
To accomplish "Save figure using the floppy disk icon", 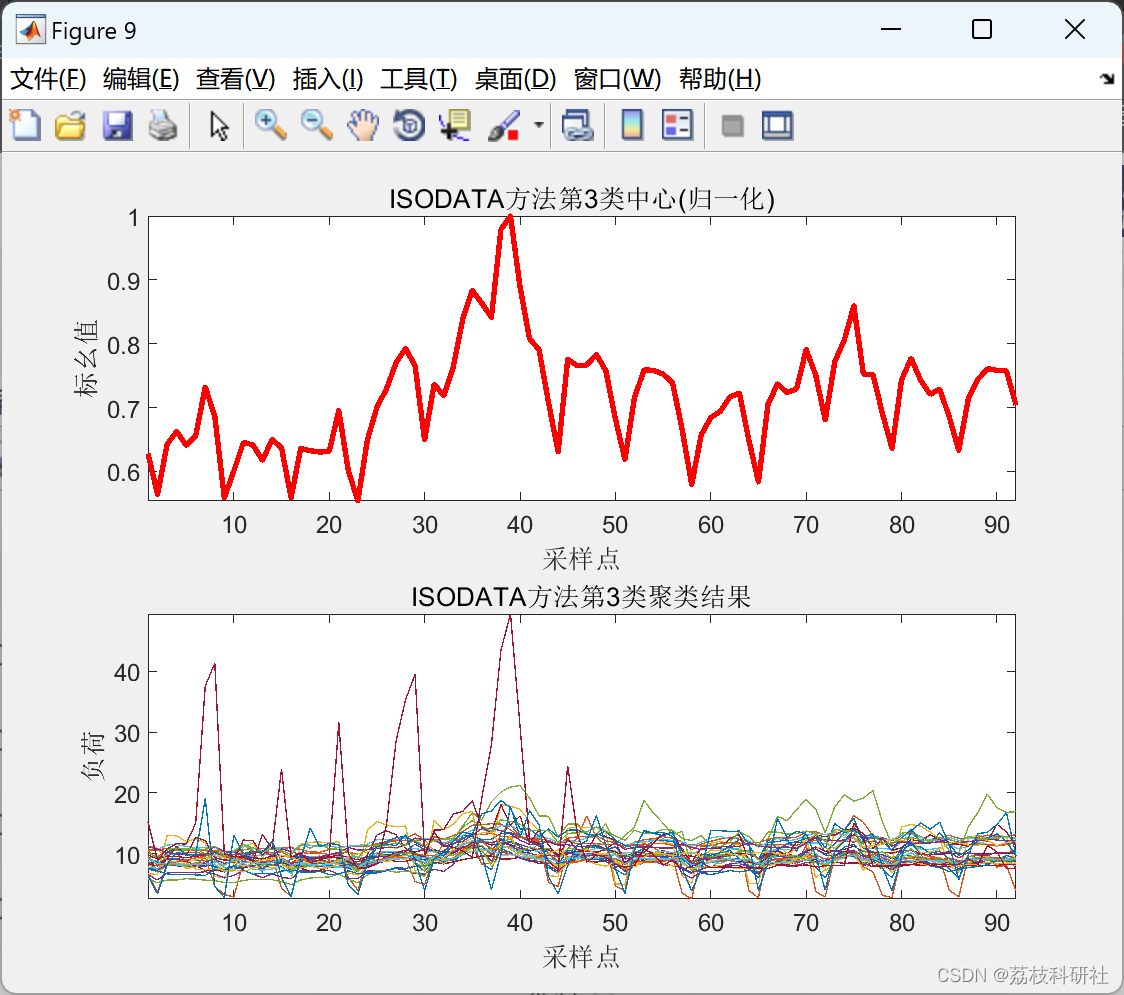I will coord(117,125).
